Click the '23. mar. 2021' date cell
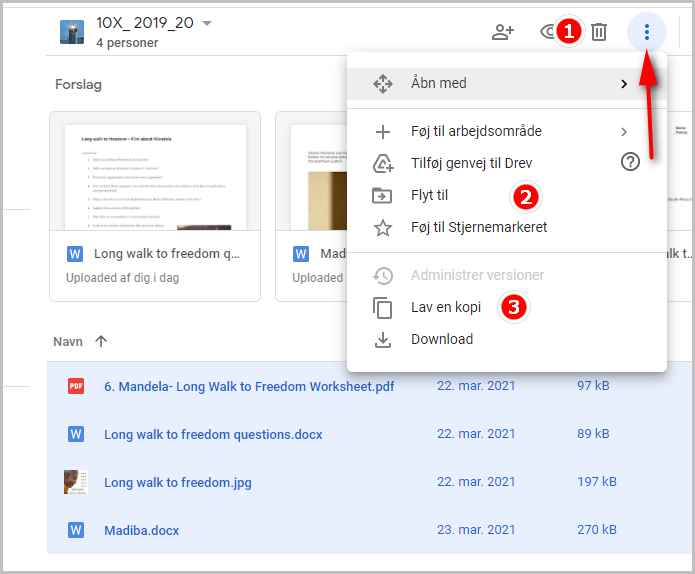 [x=476, y=530]
